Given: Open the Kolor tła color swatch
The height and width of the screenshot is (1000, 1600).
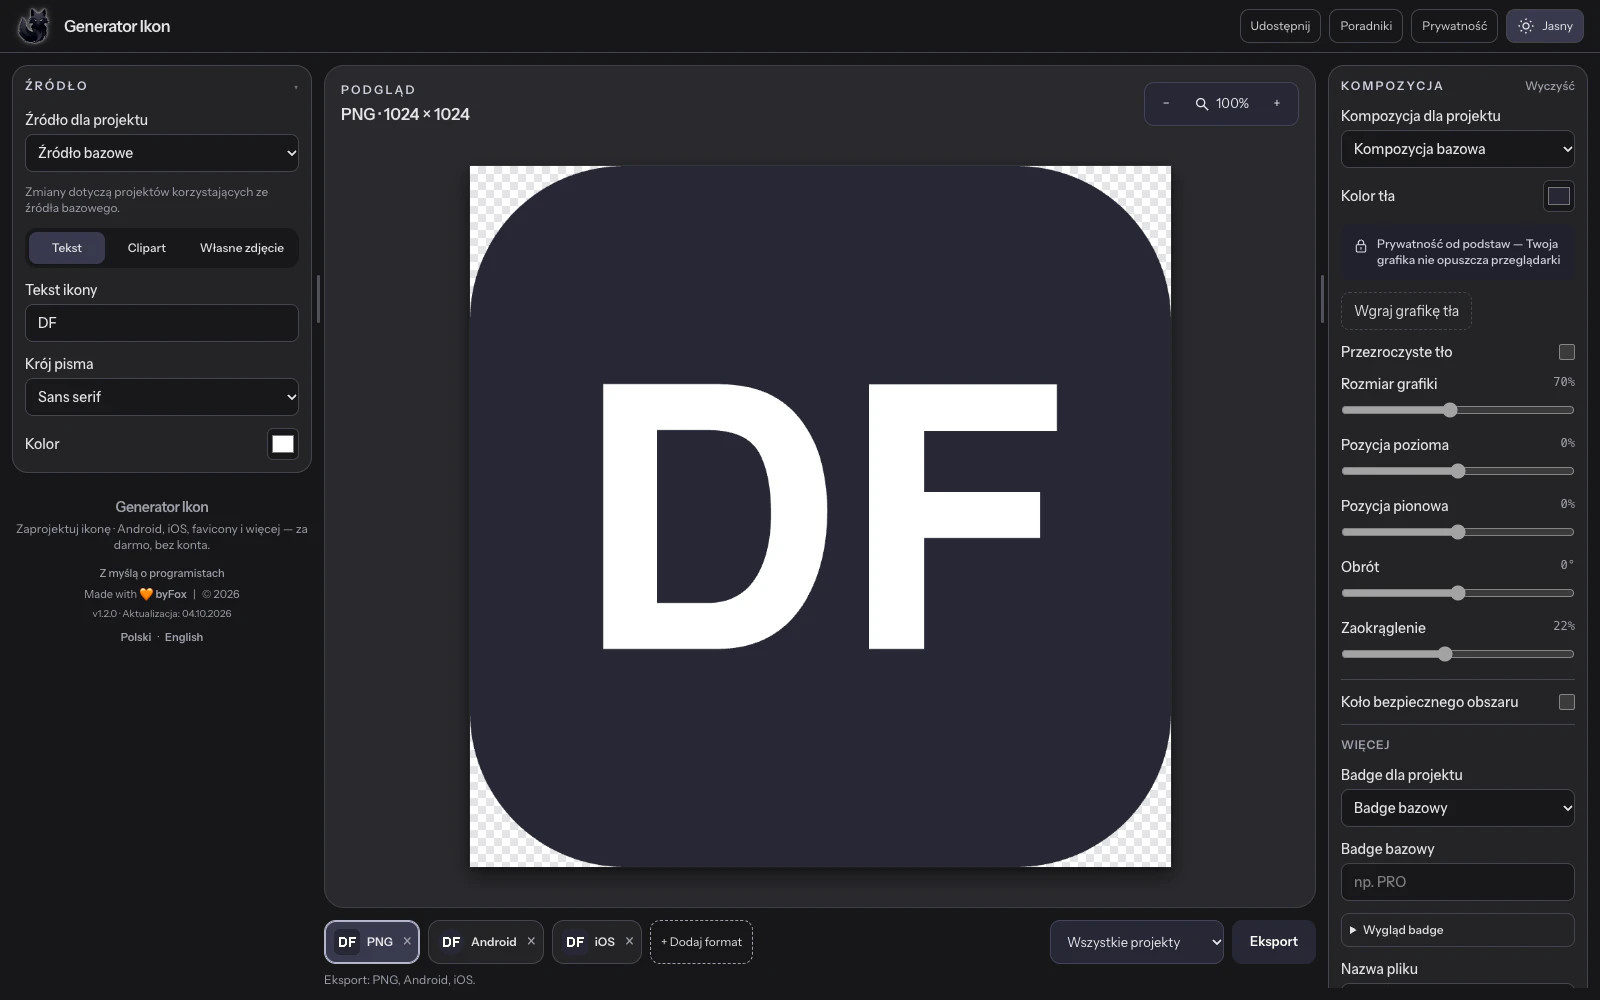Looking at the screenshot, I should click(1559, 196).
